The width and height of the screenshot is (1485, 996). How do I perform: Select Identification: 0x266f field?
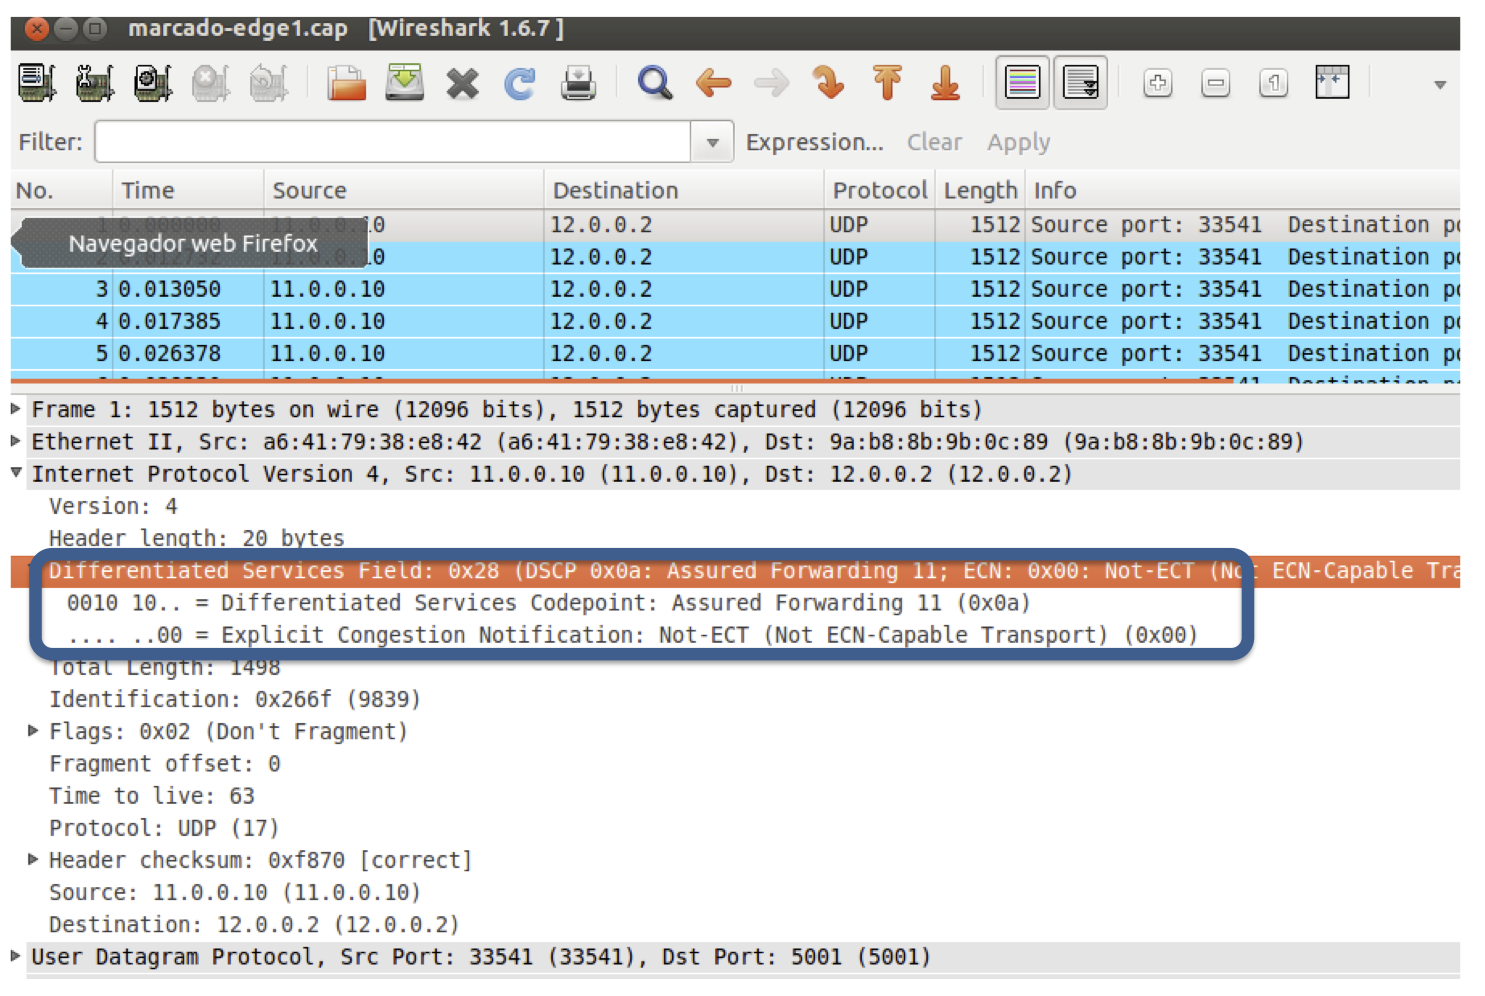click(235, 699)
